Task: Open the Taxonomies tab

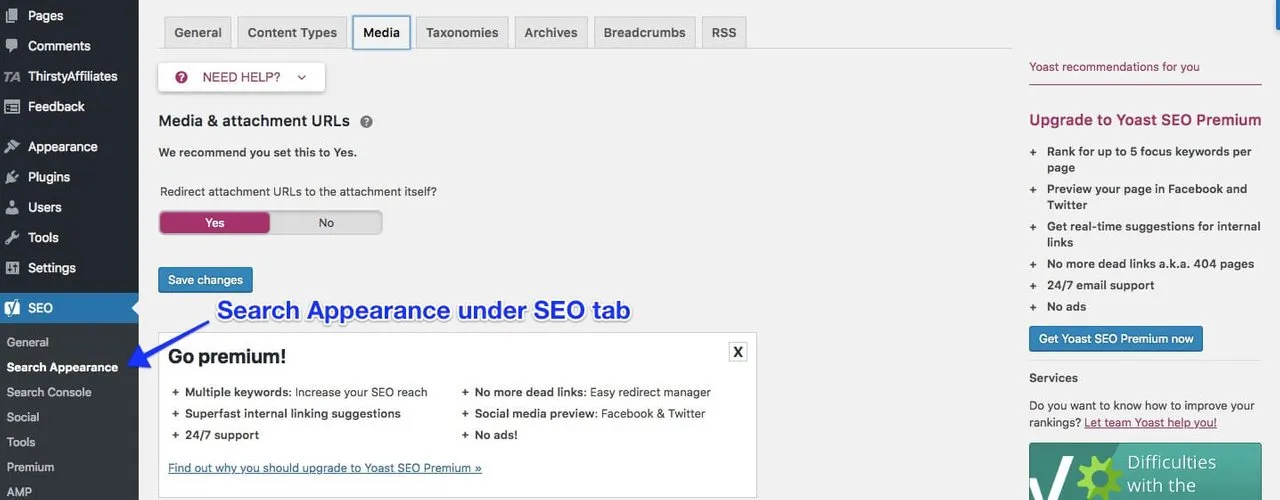Action: pyautogui.click(x=462, y=32)
